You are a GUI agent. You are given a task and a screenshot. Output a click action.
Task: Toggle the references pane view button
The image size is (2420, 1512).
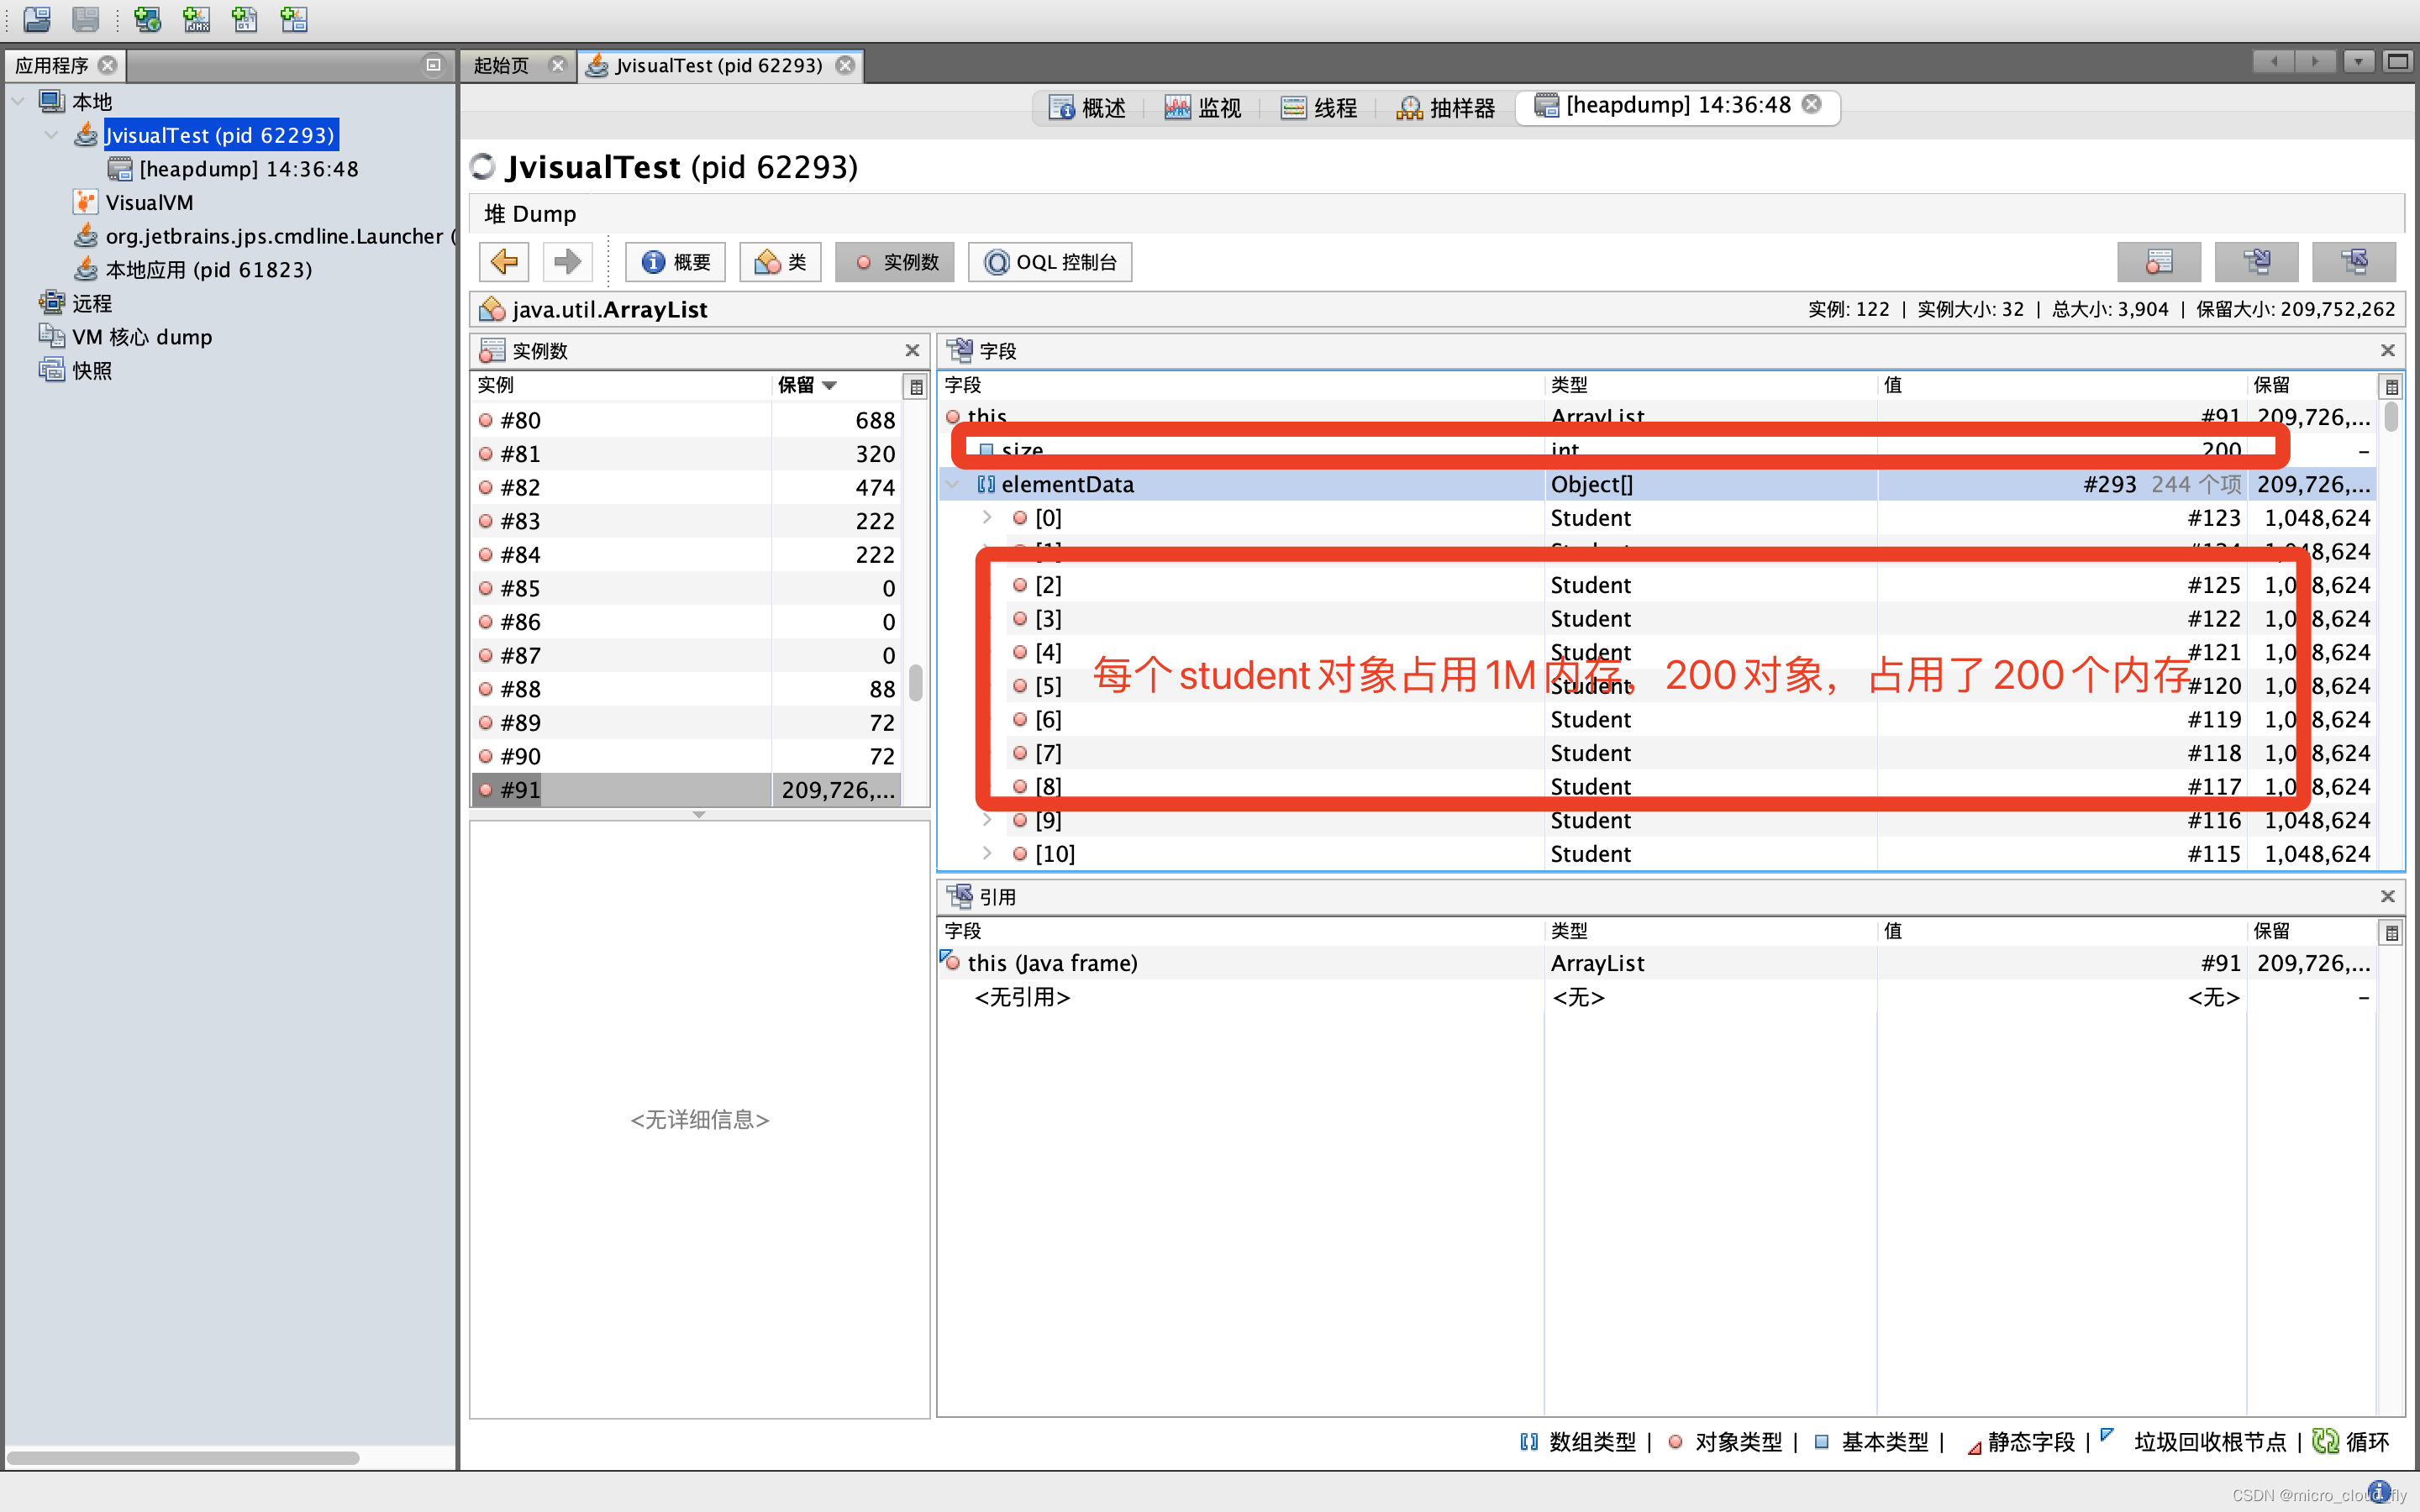click(2354, 262)
